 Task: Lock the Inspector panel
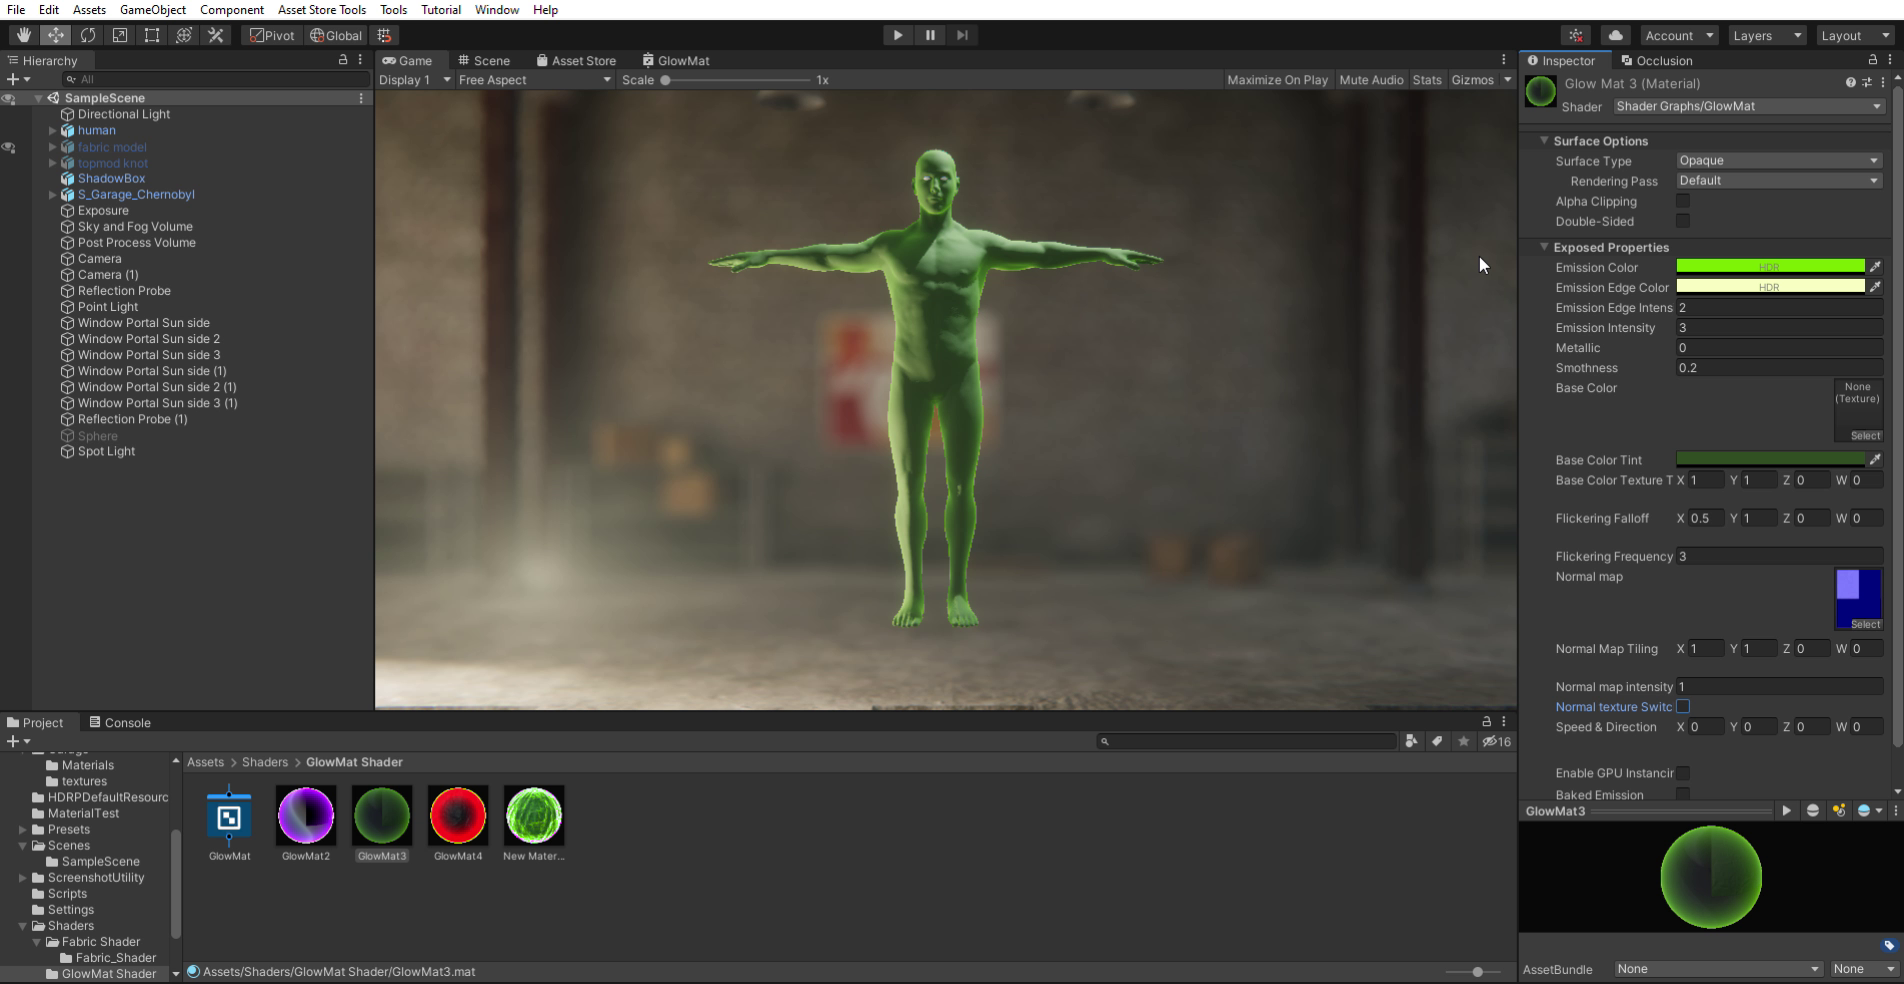(1873, 60)
